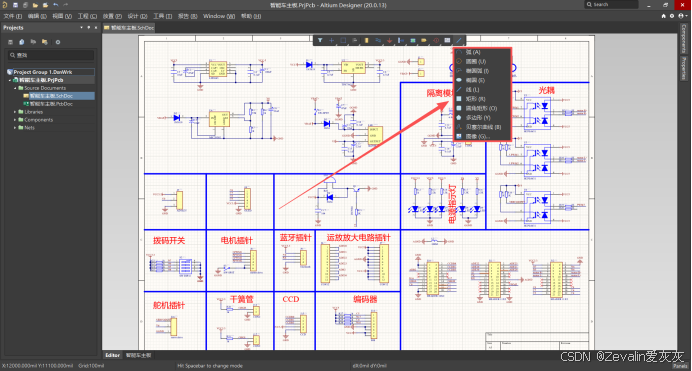Viewport: 692px width, 371px height.
Task: Choose 弧 (A) arc from dropdown
Action: 482,52
